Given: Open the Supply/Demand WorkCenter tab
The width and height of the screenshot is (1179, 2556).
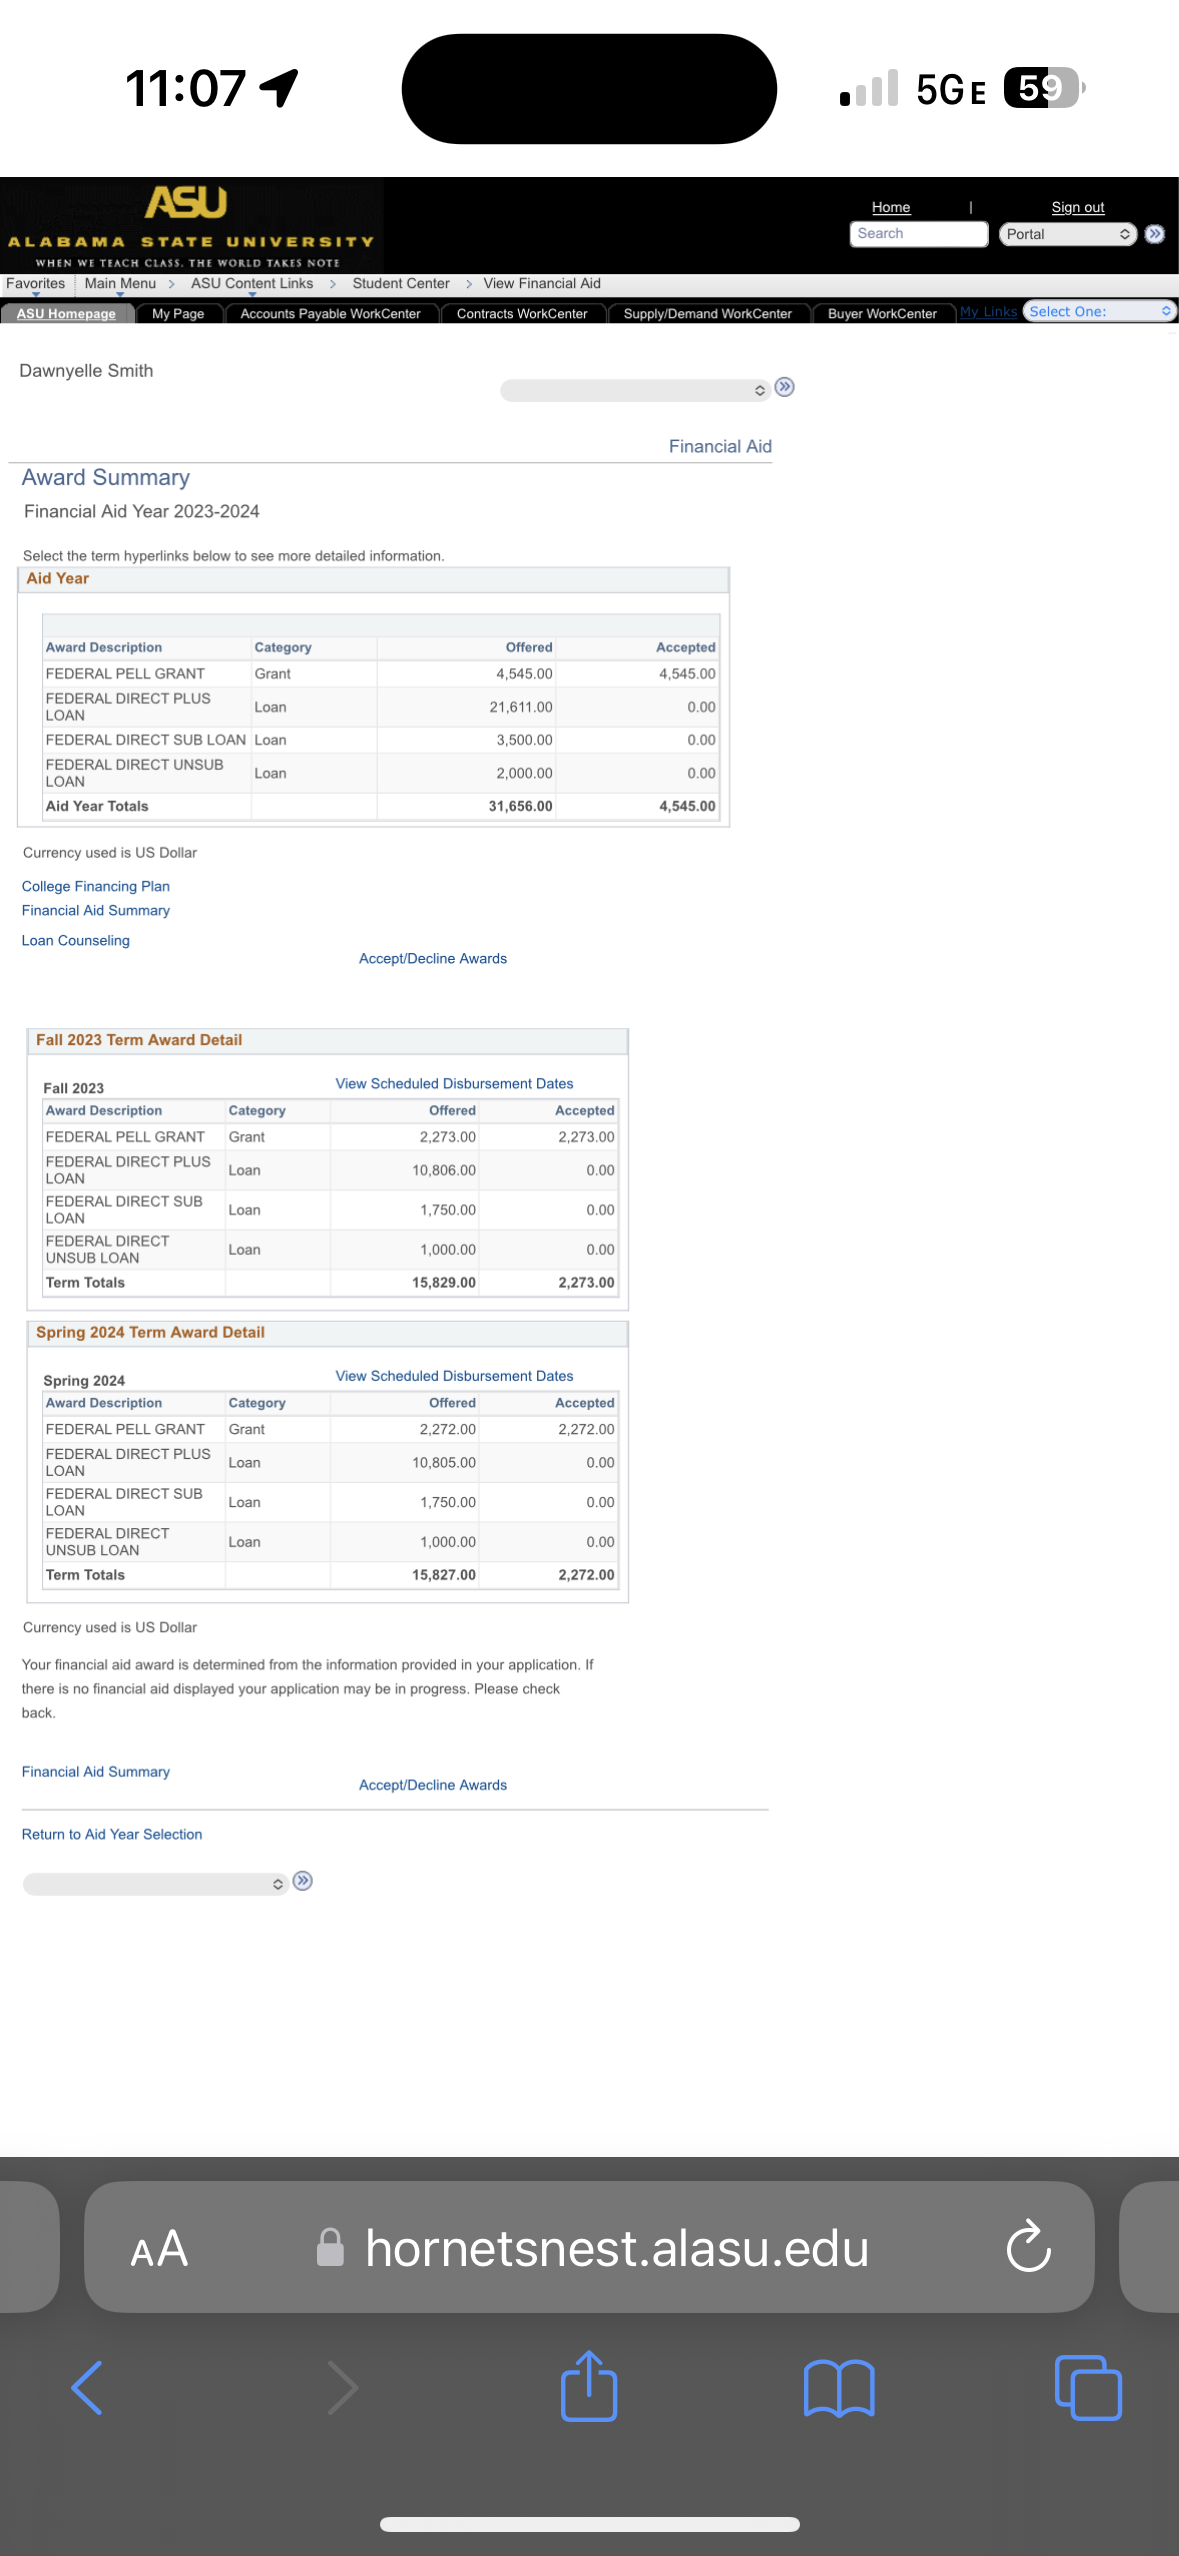Looking at the screenshot, I should pyautogui.click(x=708, y=313).
